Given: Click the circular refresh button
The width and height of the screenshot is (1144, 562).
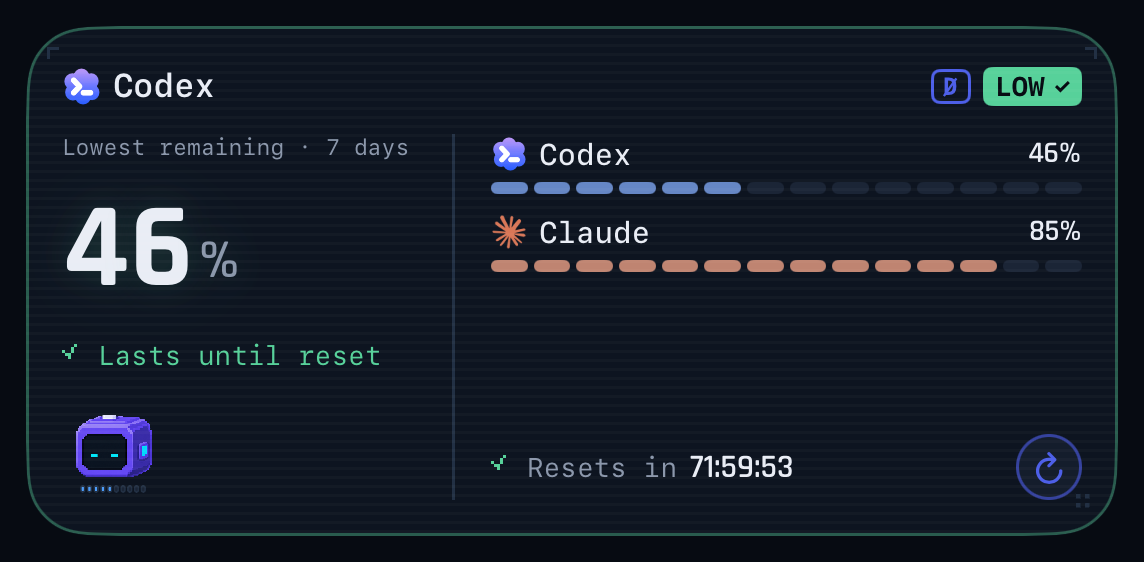Looking at the screenshot, I should (1048, 467).
